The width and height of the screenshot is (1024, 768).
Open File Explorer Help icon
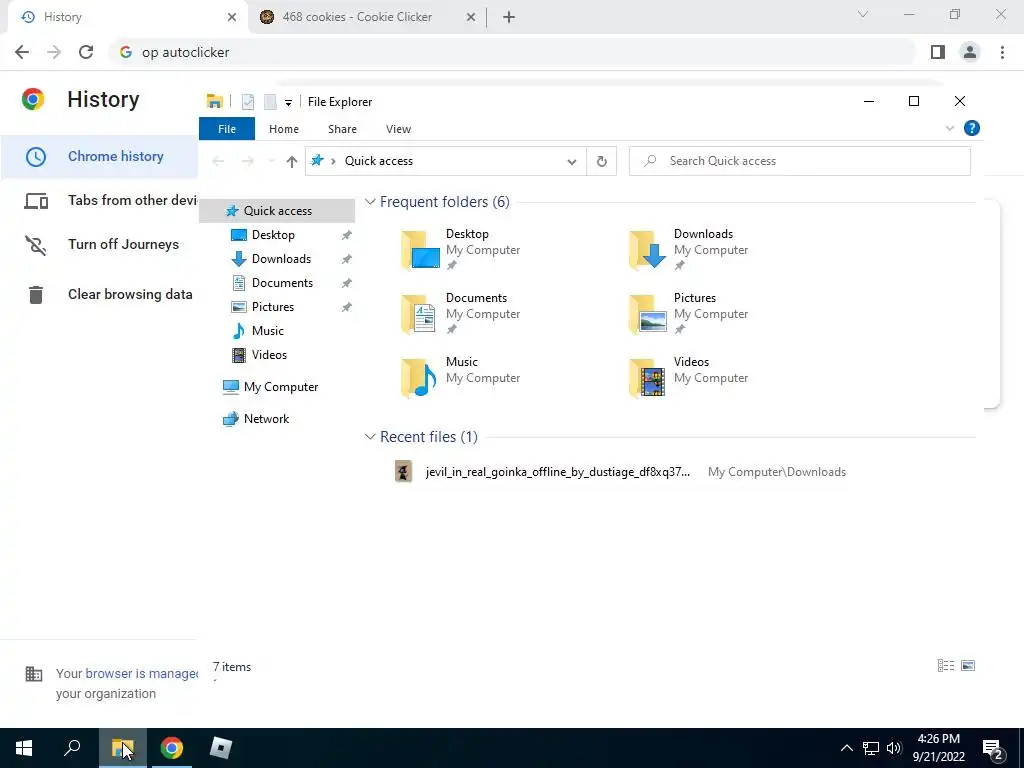point(972,128)
